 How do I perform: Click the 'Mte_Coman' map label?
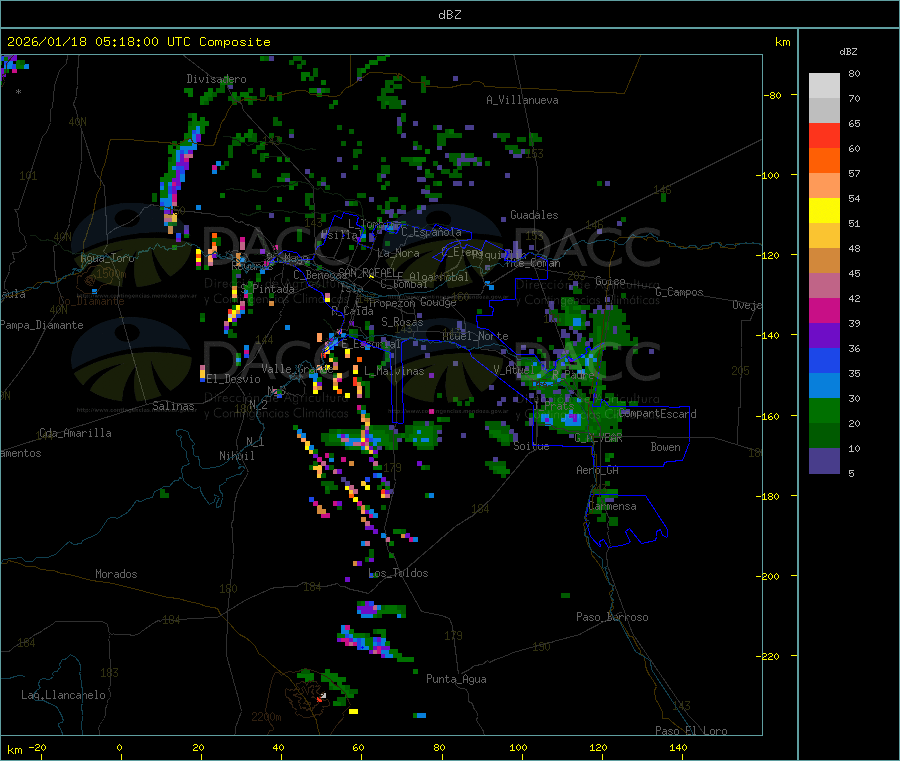pyautogui.click(x=533, y=263)
